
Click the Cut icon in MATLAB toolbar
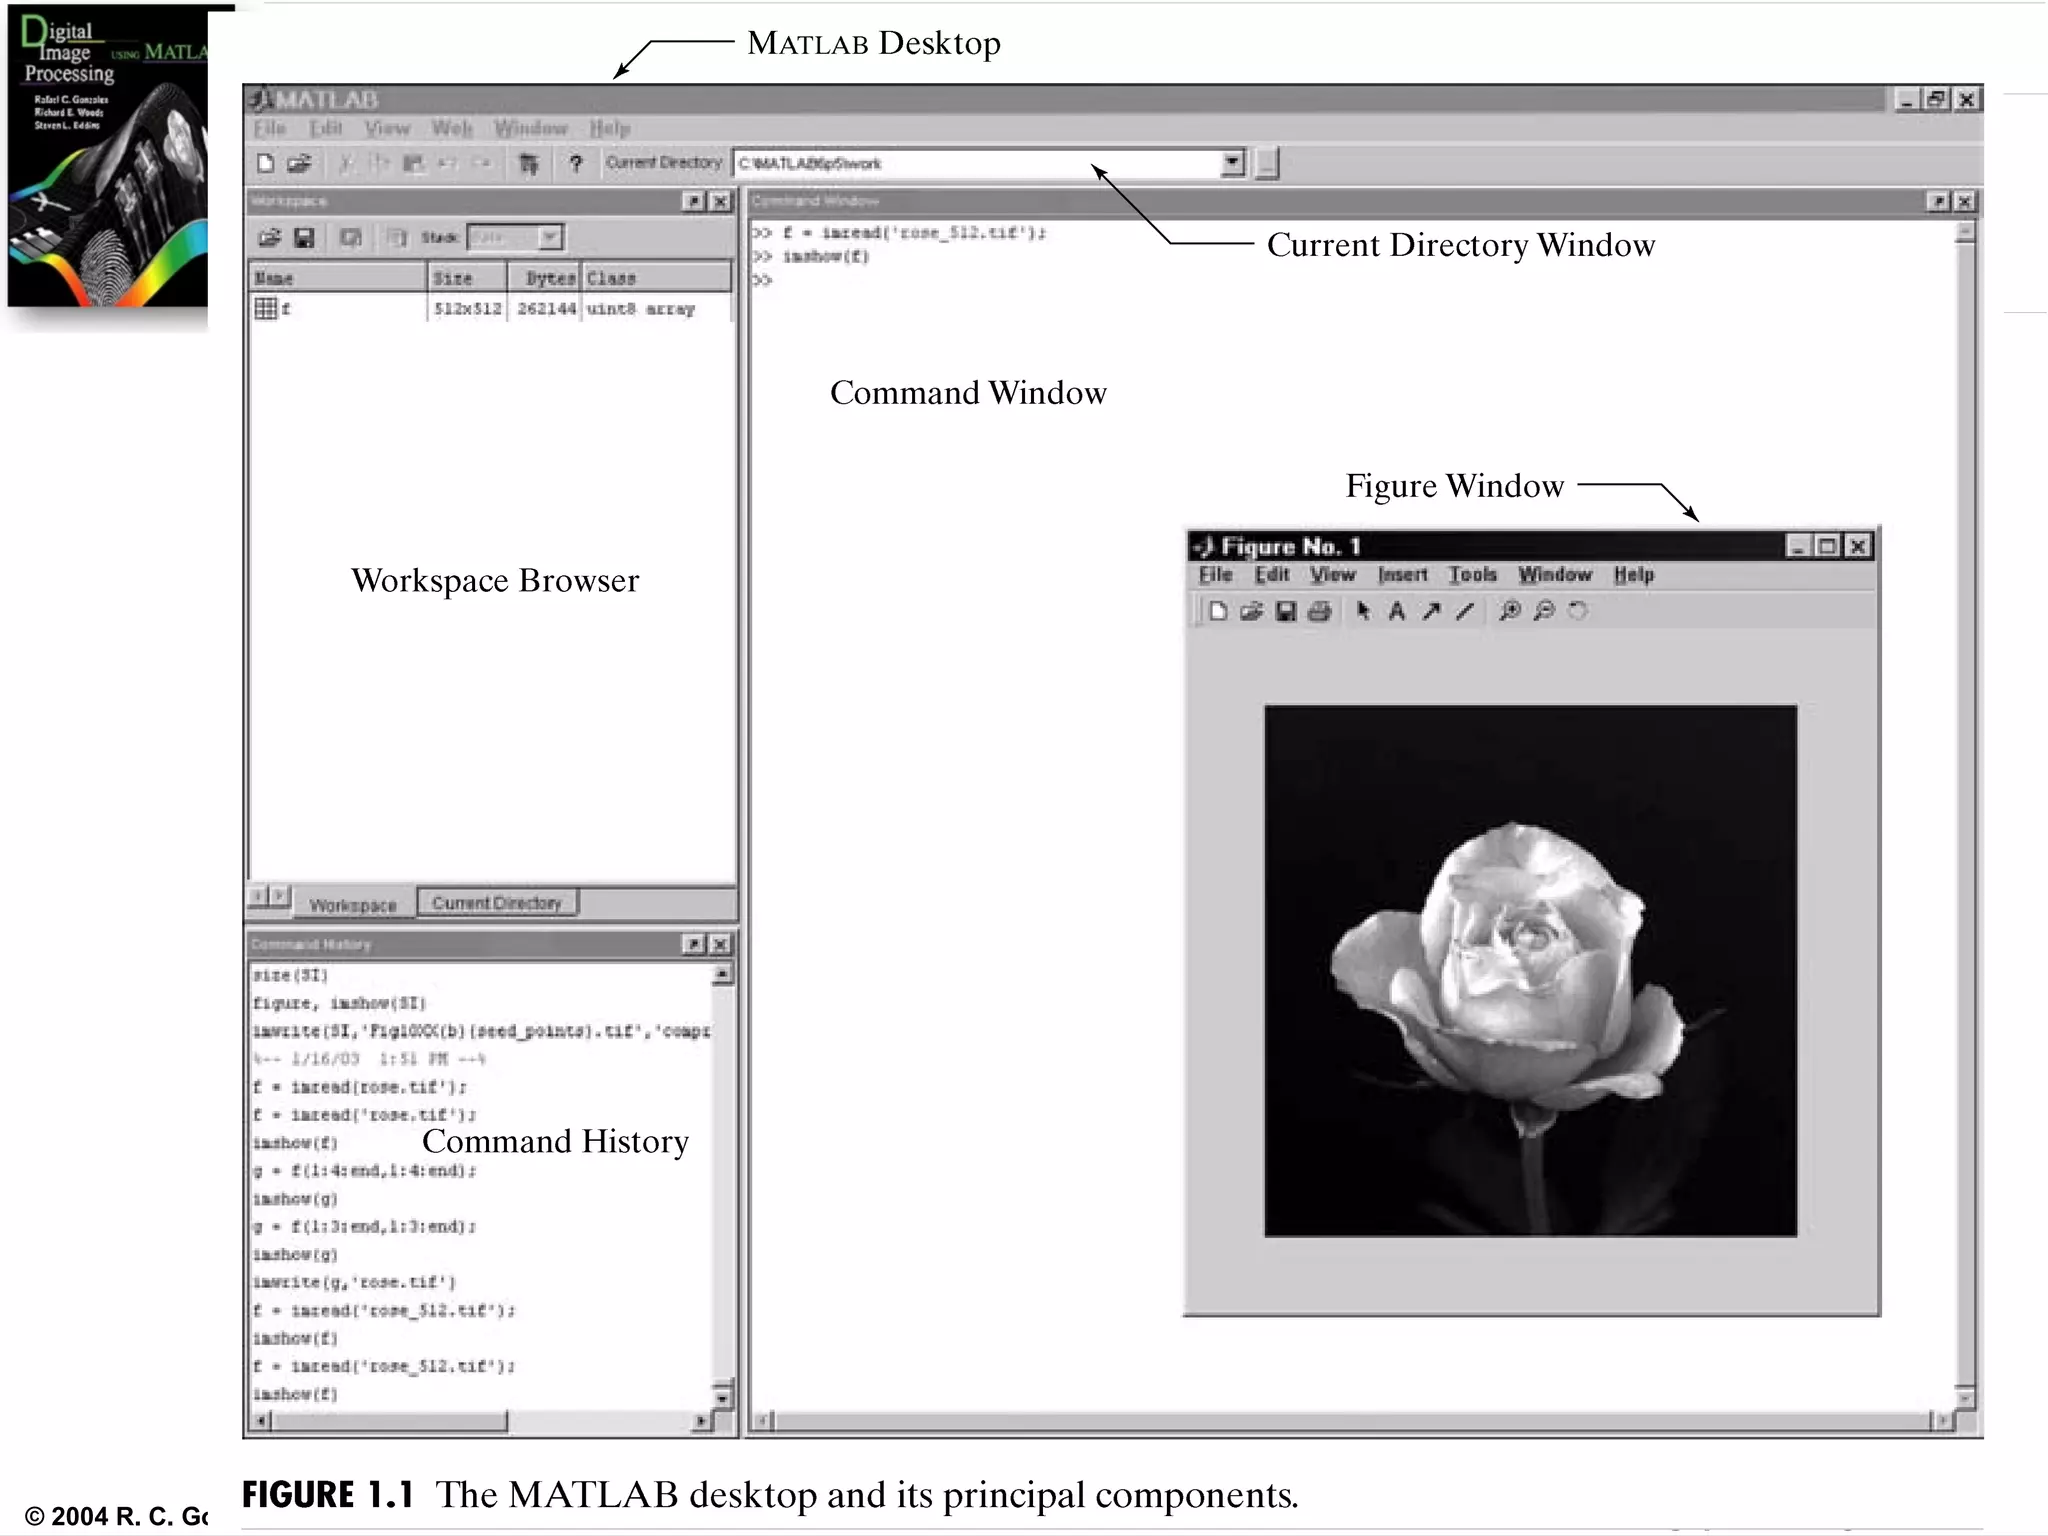[346, 163]
